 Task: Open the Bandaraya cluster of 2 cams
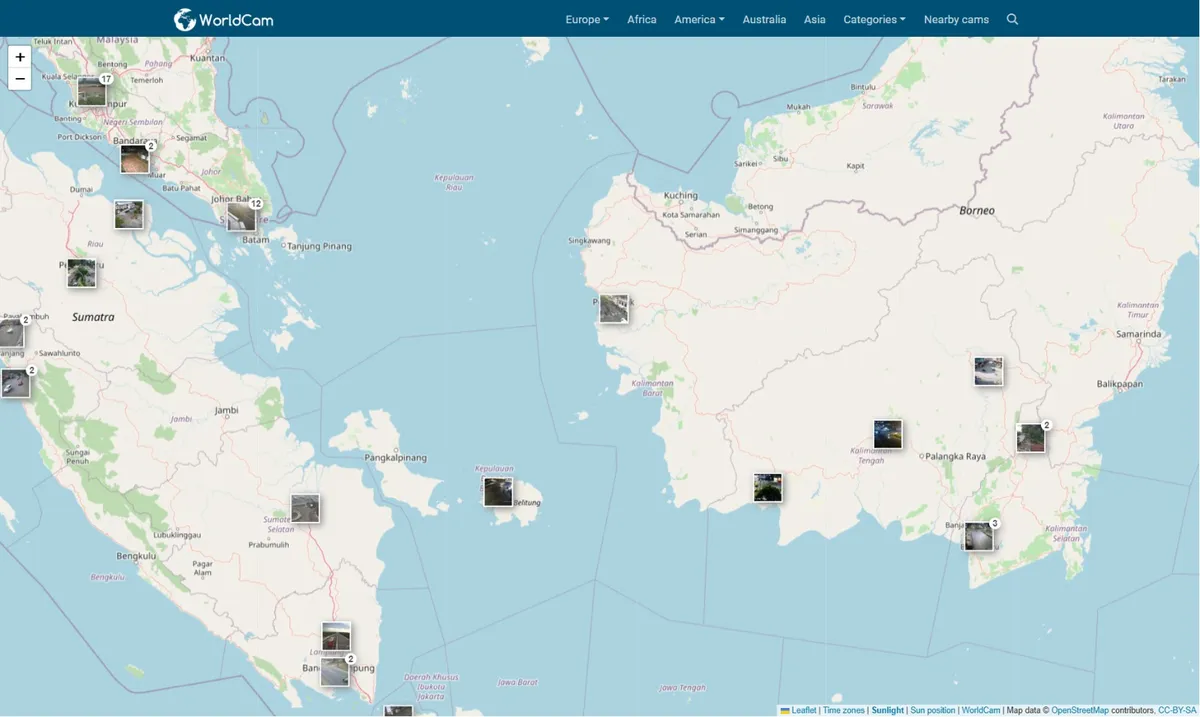pos(135,159)
